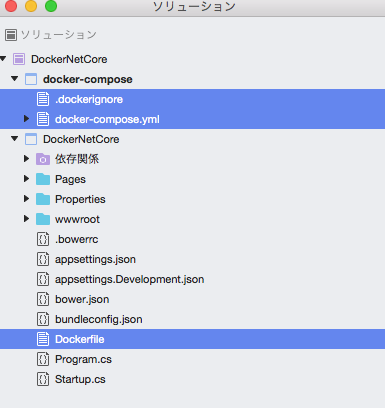Click the .dockerignore file icon
This screenshot has height=408, width=385.
[x=43, y=99]
